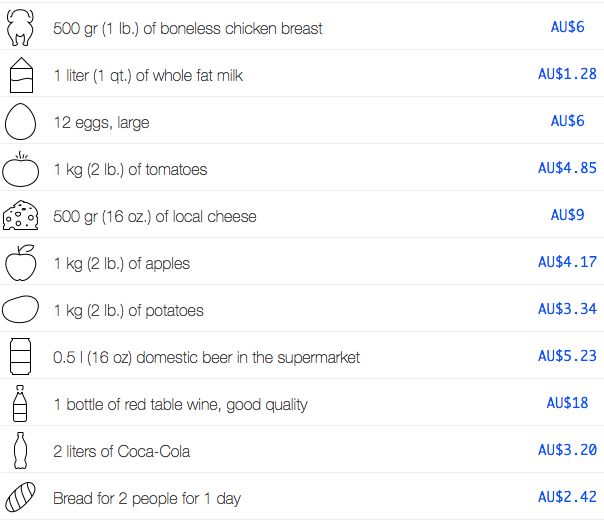Image resolution: width=604 pixels, height=522 pixels.
Task: Click the wine bottle icon
Action: (x=20, y=403)
